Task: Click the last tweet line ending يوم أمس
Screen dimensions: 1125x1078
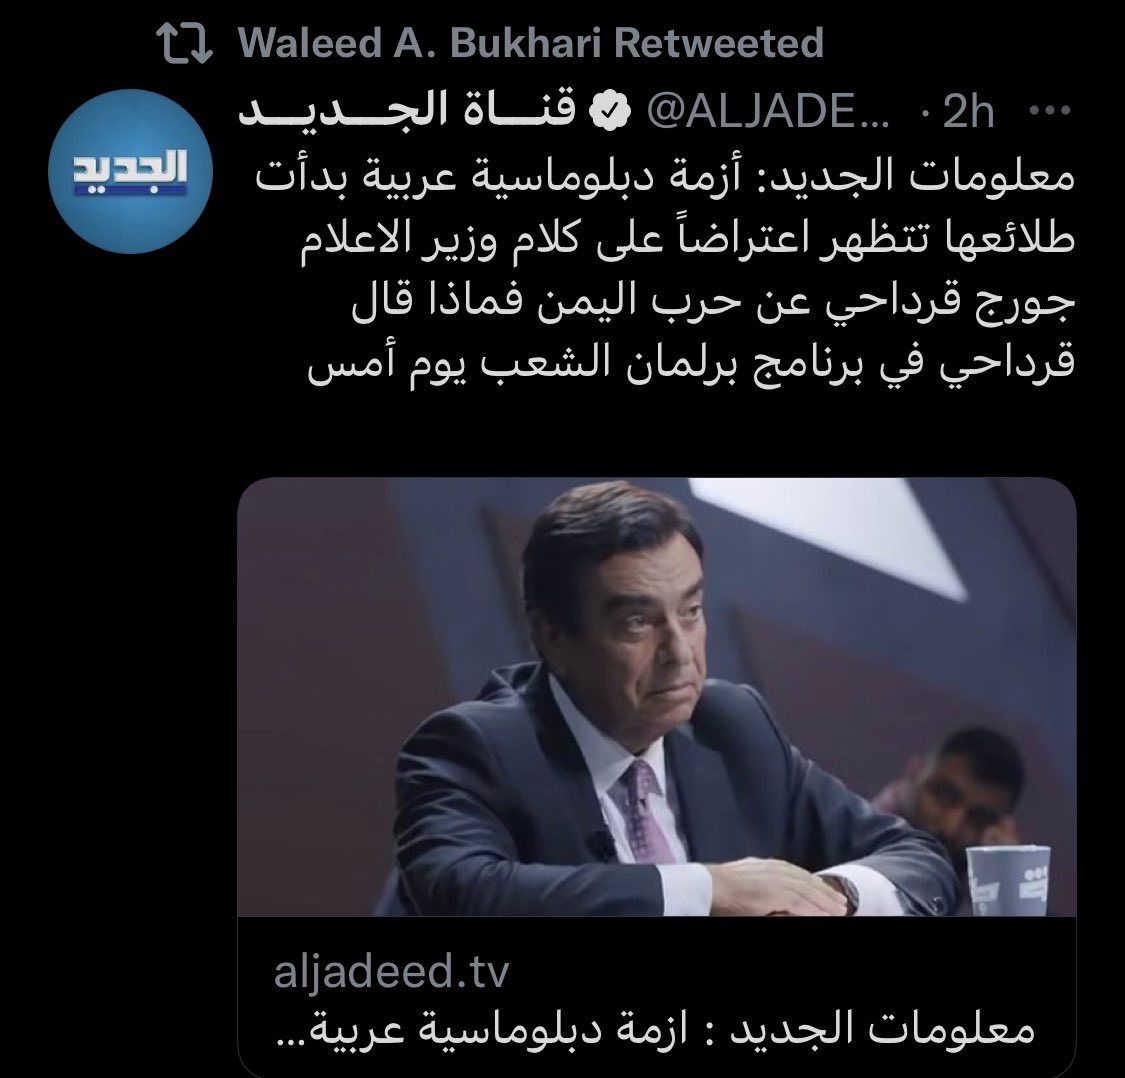Action: pos(691,362)
